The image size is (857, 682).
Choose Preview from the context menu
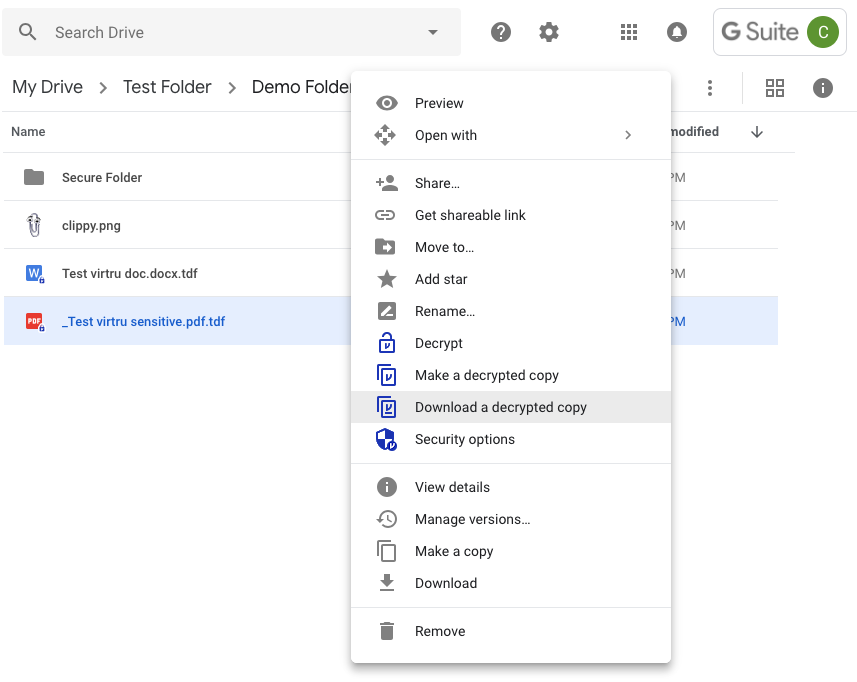510,103
